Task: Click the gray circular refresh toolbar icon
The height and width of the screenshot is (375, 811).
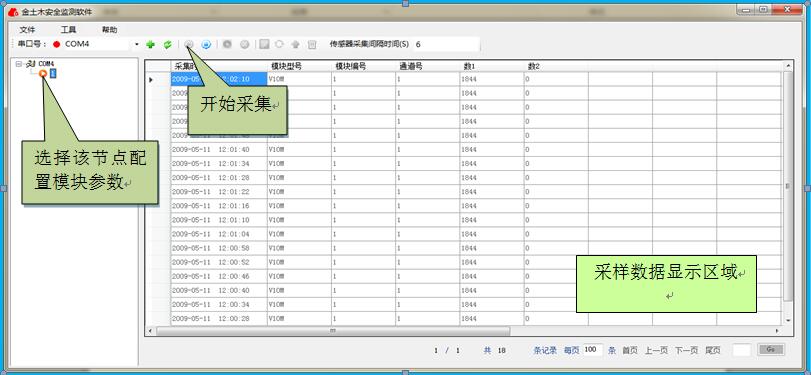Action: 279,44
